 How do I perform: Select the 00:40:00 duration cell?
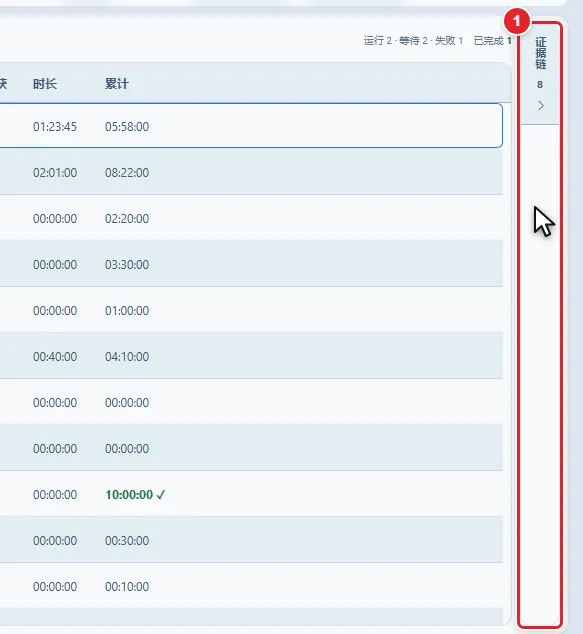55,357
